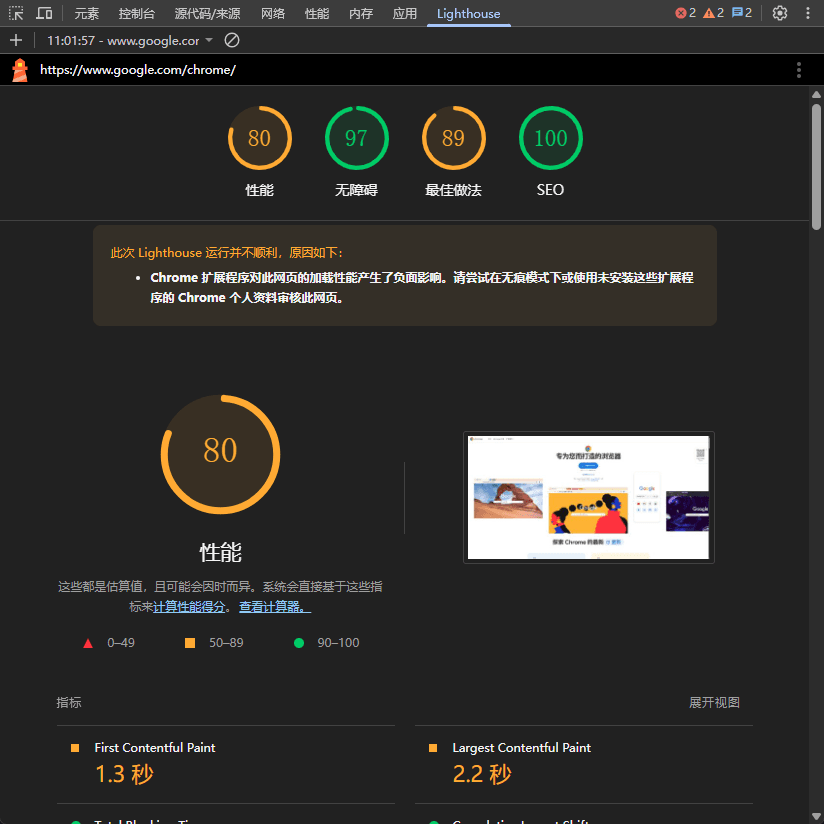Jump to the 无障碍 score gauge of 97

(x=357, y=152)
